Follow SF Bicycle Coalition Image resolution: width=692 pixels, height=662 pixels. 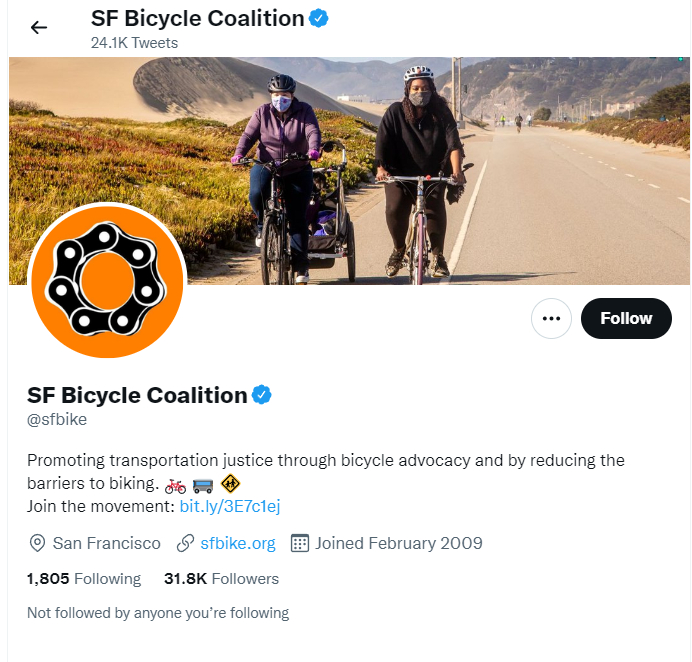point(626,318)
